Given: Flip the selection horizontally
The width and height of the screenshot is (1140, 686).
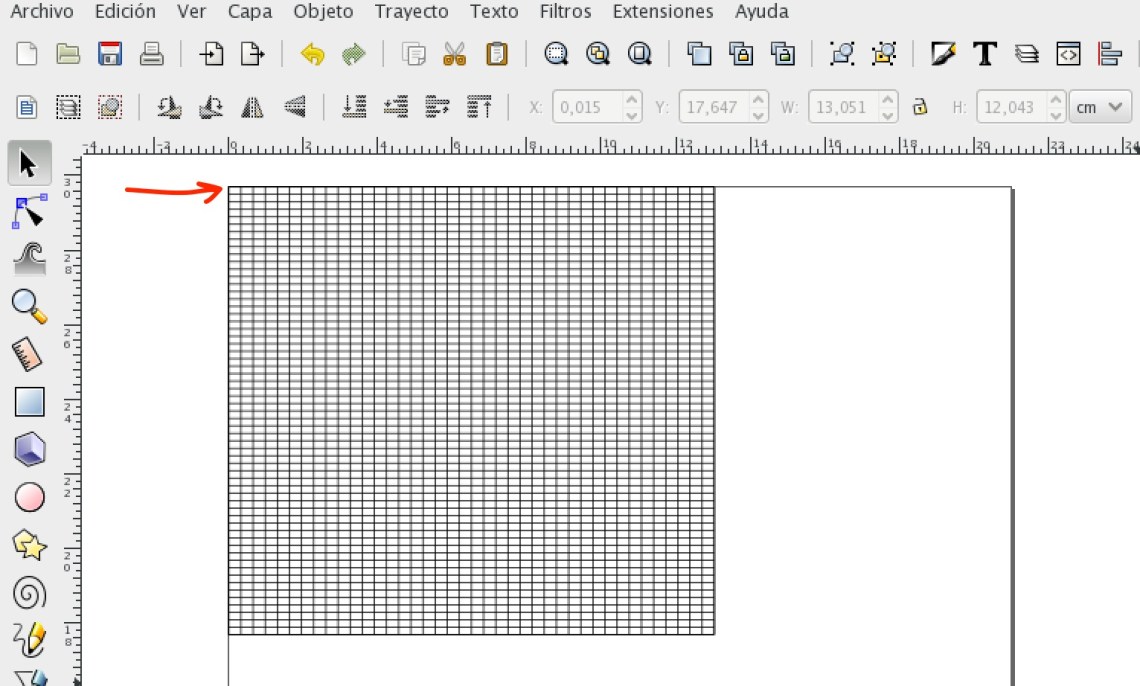Looking at the screenshot, I should pyautogui.click(x=252, y=105).
